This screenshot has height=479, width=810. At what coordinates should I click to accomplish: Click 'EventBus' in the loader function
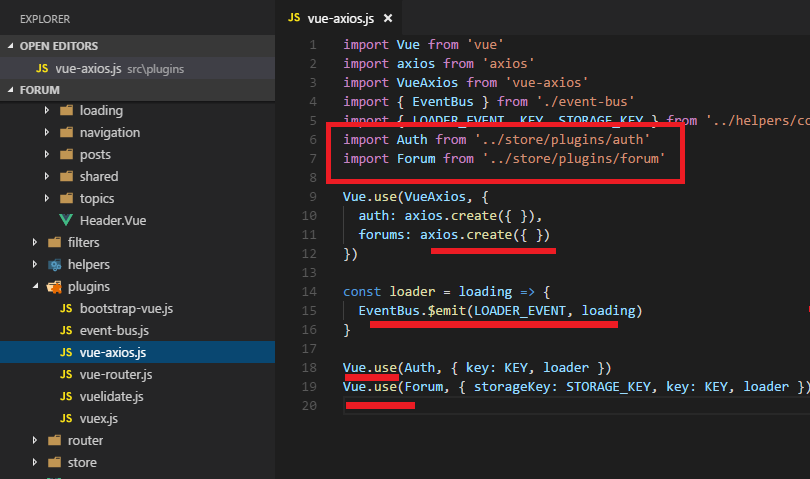[389, 311]
